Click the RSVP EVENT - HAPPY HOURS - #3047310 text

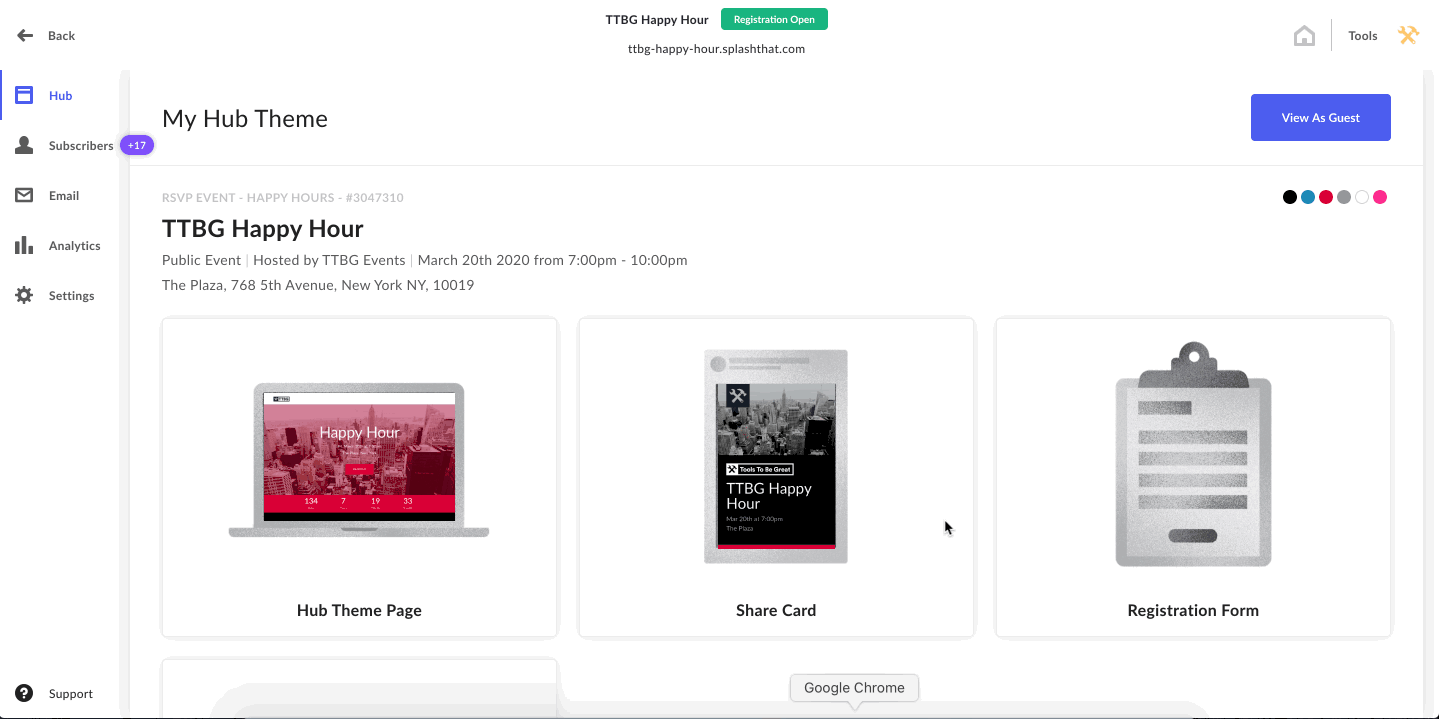(283, 198)
